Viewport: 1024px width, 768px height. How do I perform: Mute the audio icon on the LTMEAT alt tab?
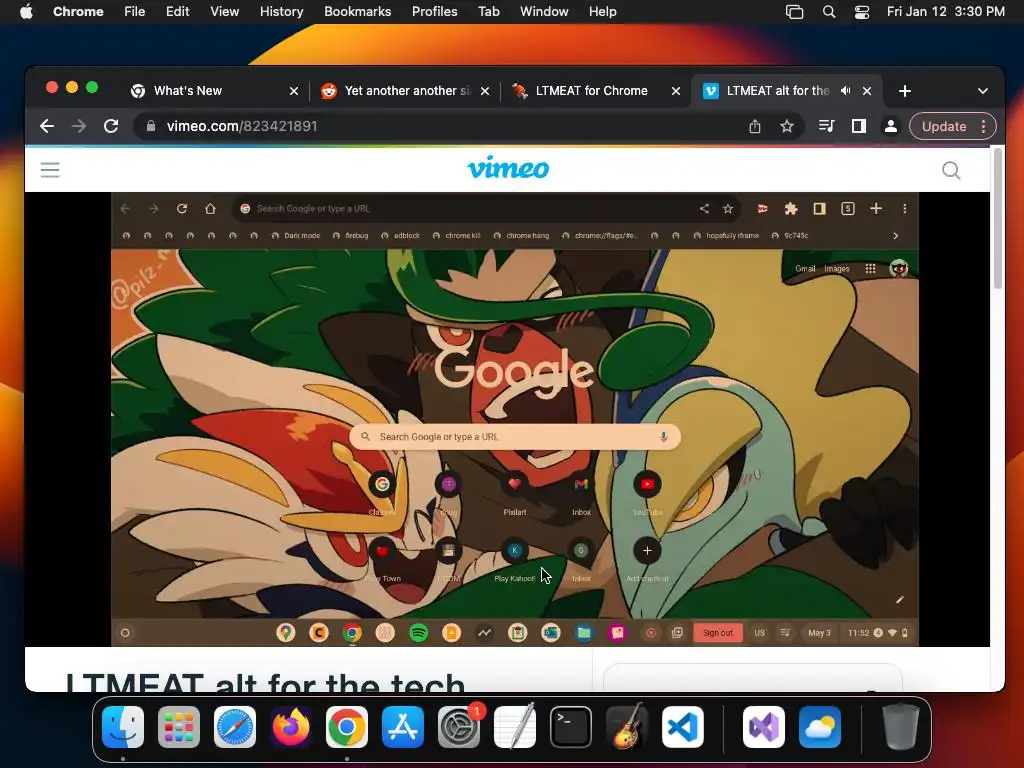click(846, 91)
